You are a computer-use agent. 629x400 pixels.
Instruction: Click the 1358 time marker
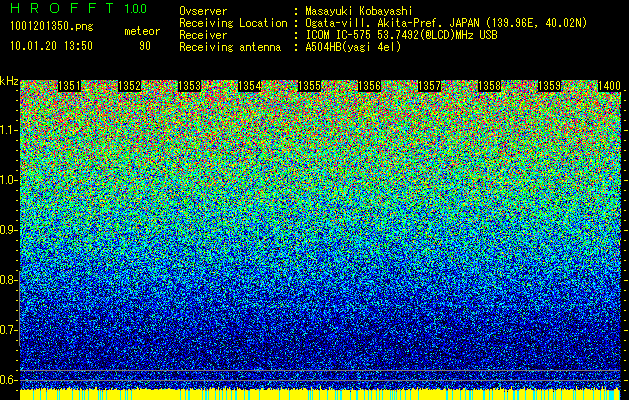tap(489, 86)
